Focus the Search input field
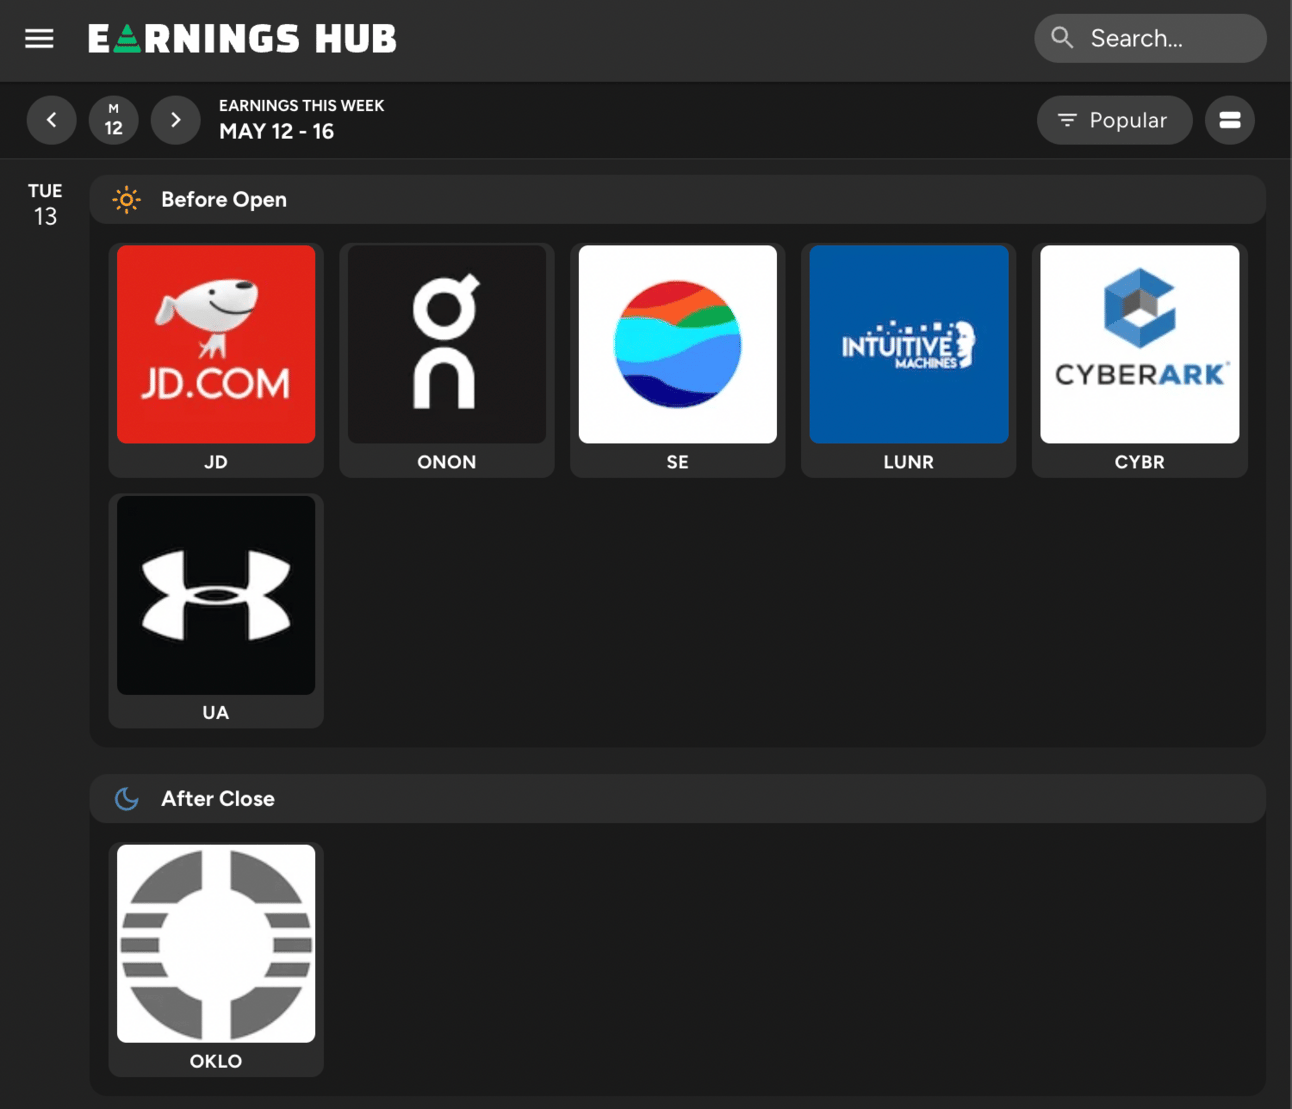 coord(1150,38)
